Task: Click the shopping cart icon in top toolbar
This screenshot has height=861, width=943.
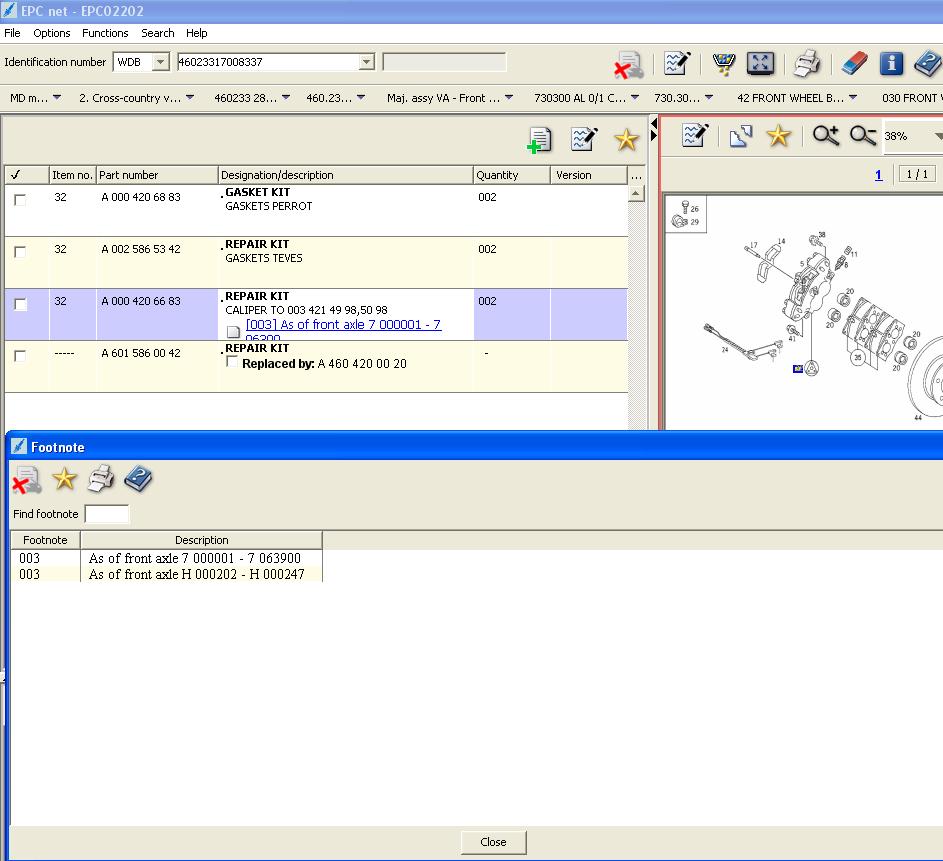Action: (724, 64)
